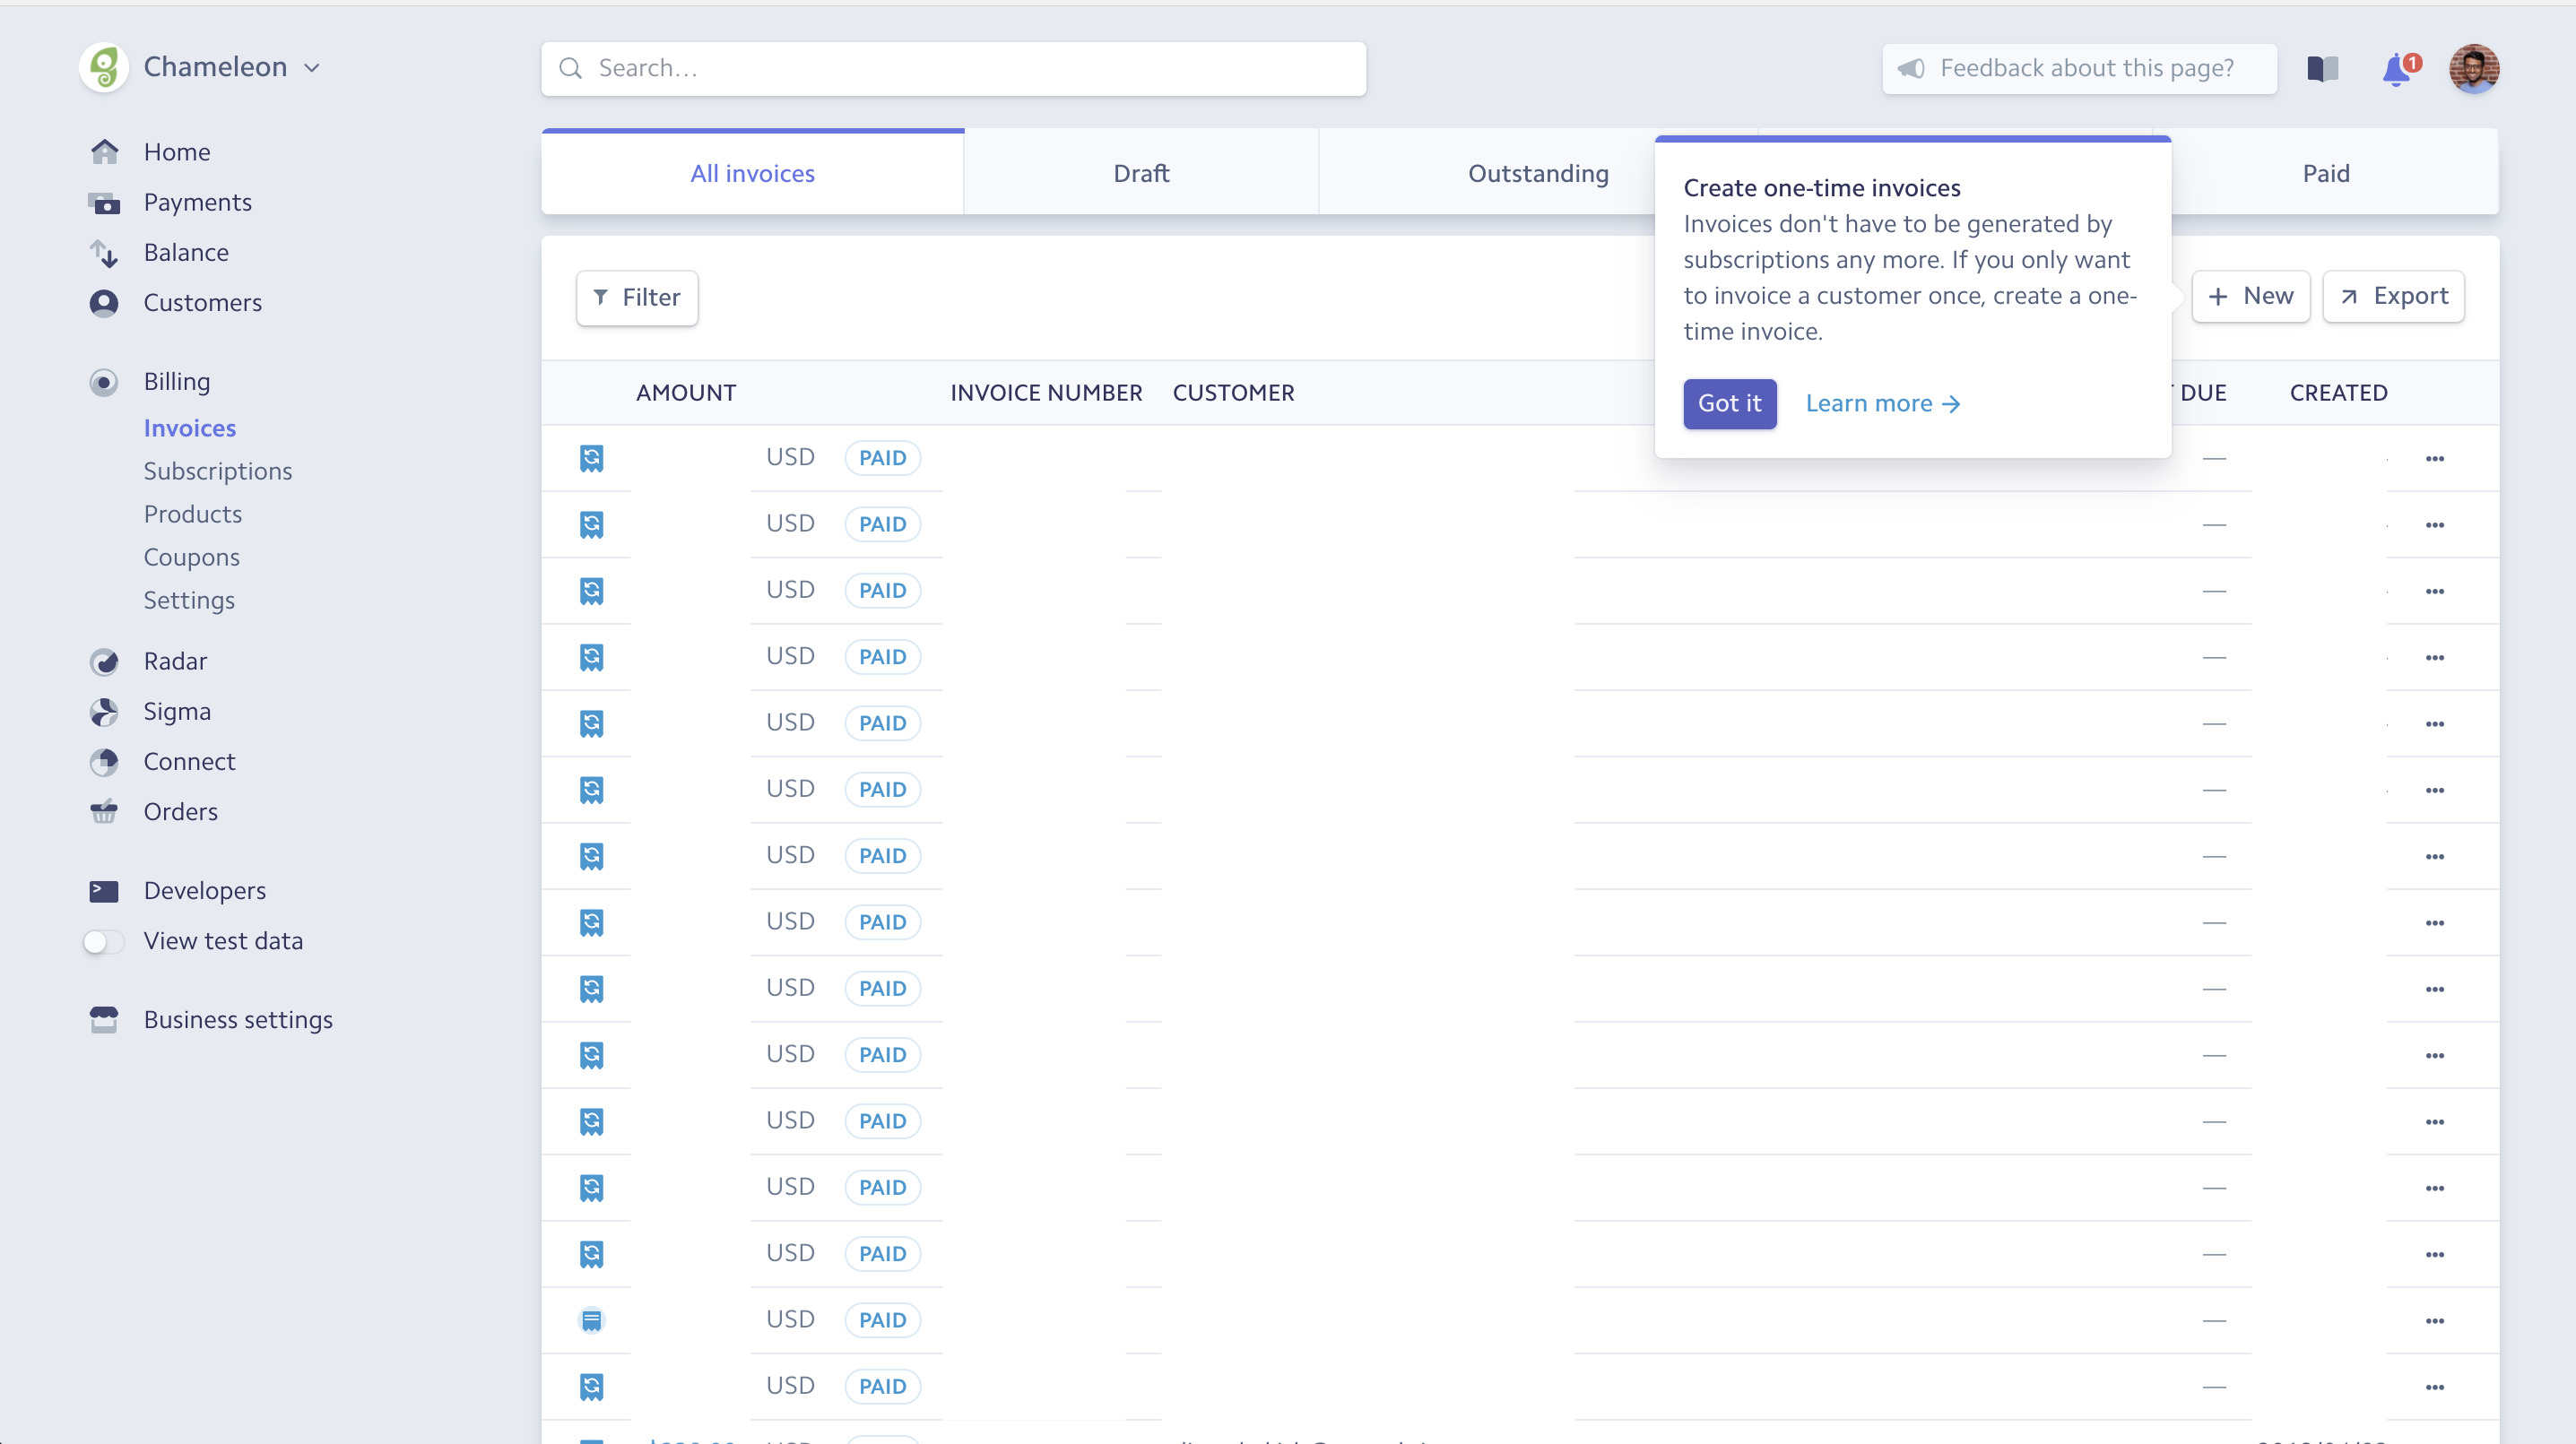This screenshot has height=1444, width=2576.
Task: Create a New invoice
Action: 2250,296
